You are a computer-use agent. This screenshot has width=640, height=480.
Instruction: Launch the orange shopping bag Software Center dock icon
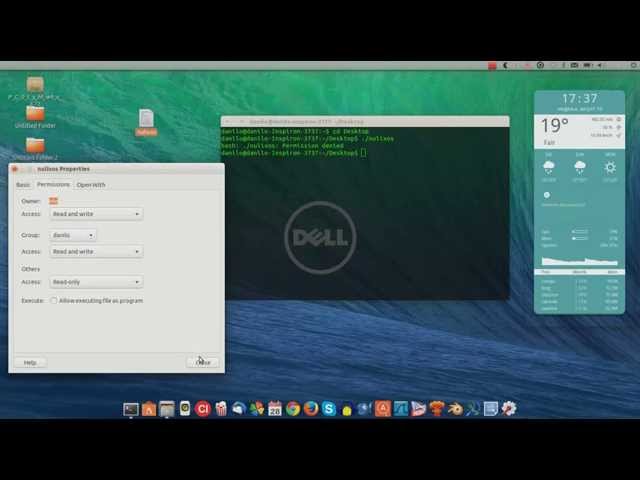[x=149, y=409]
